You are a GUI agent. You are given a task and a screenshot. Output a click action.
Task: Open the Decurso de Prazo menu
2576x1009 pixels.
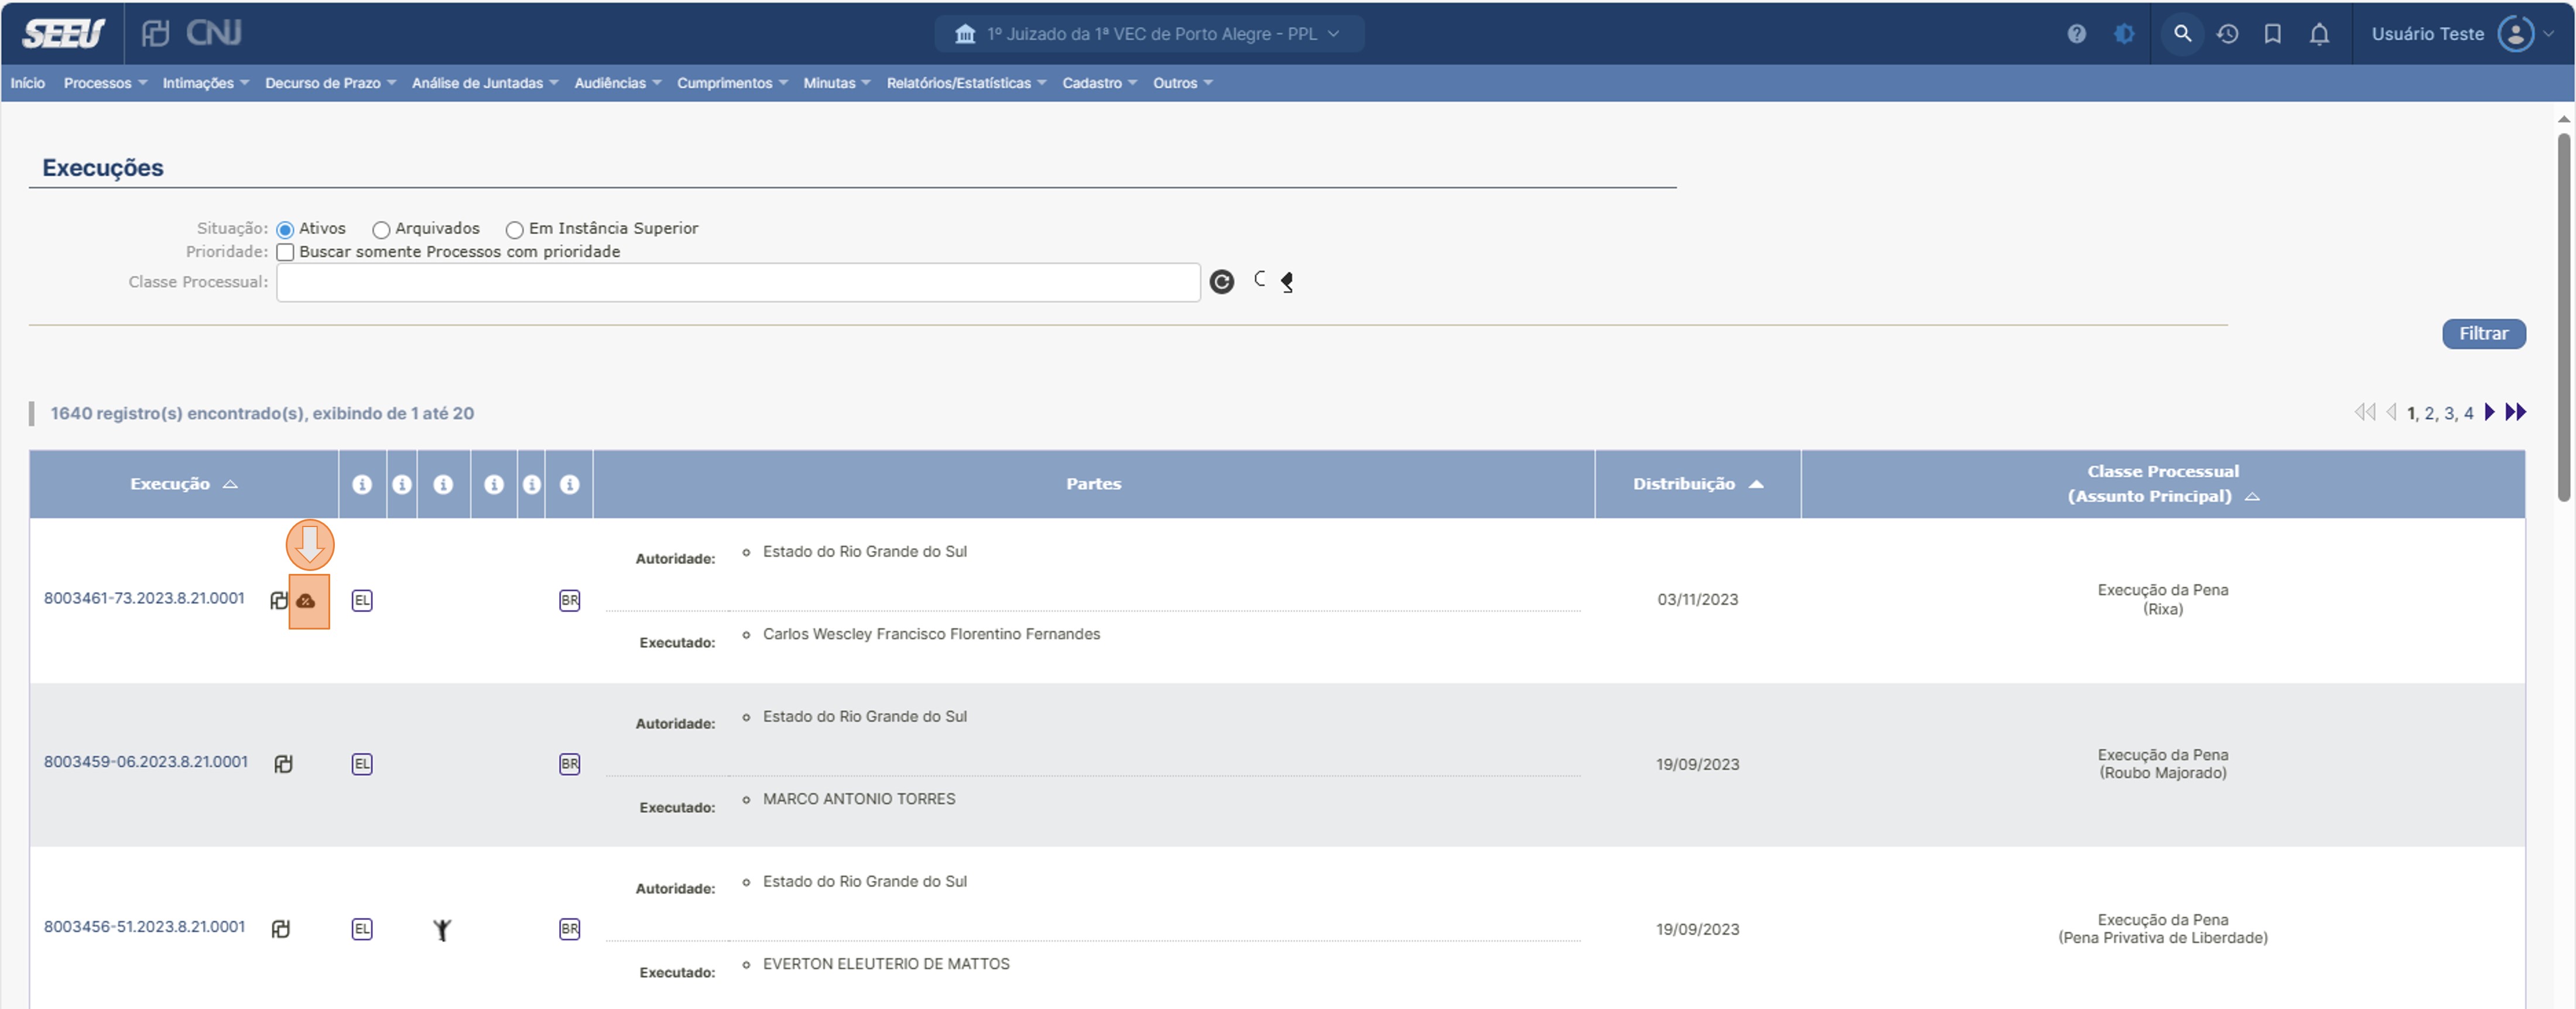pyautogui.click(x=330, y=83)
